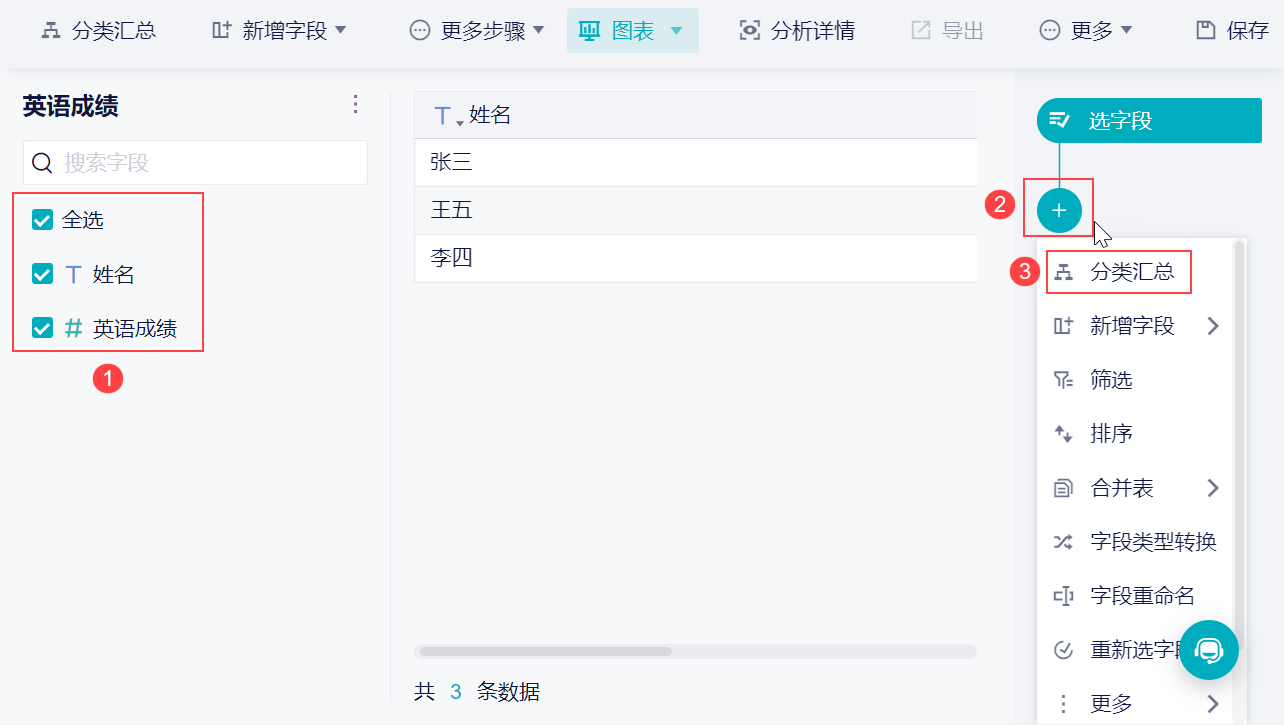Screen dimensions: 1284x725
Task: Choose 字段重命名 in the step menu
Action: [1142, 596]
